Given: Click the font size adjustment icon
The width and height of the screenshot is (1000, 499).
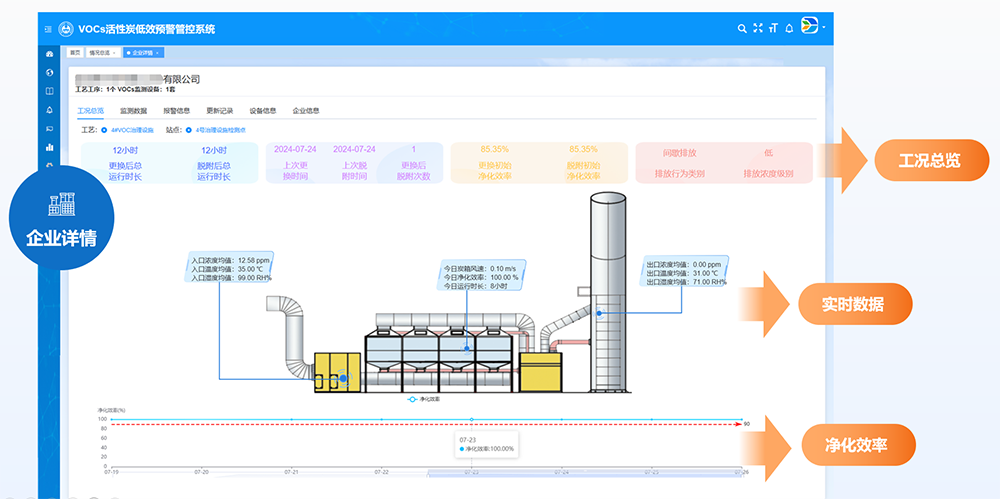Looking at the screenshot, I should coord(773,29).
